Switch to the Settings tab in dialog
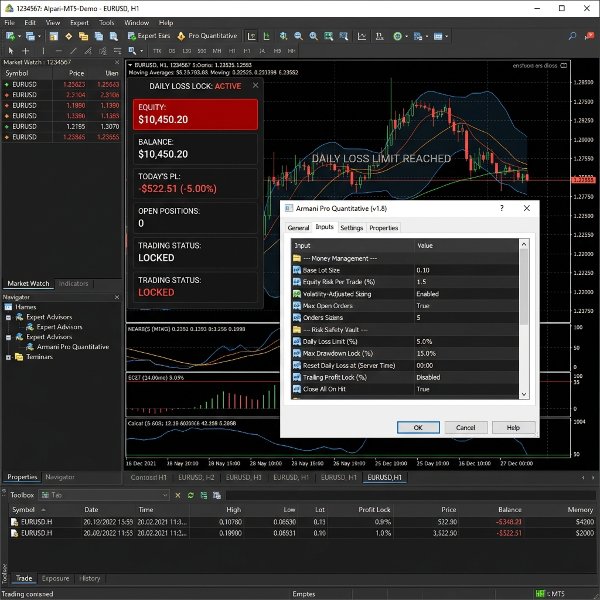The height and width of the screenshot is (600, 600). 351,228
